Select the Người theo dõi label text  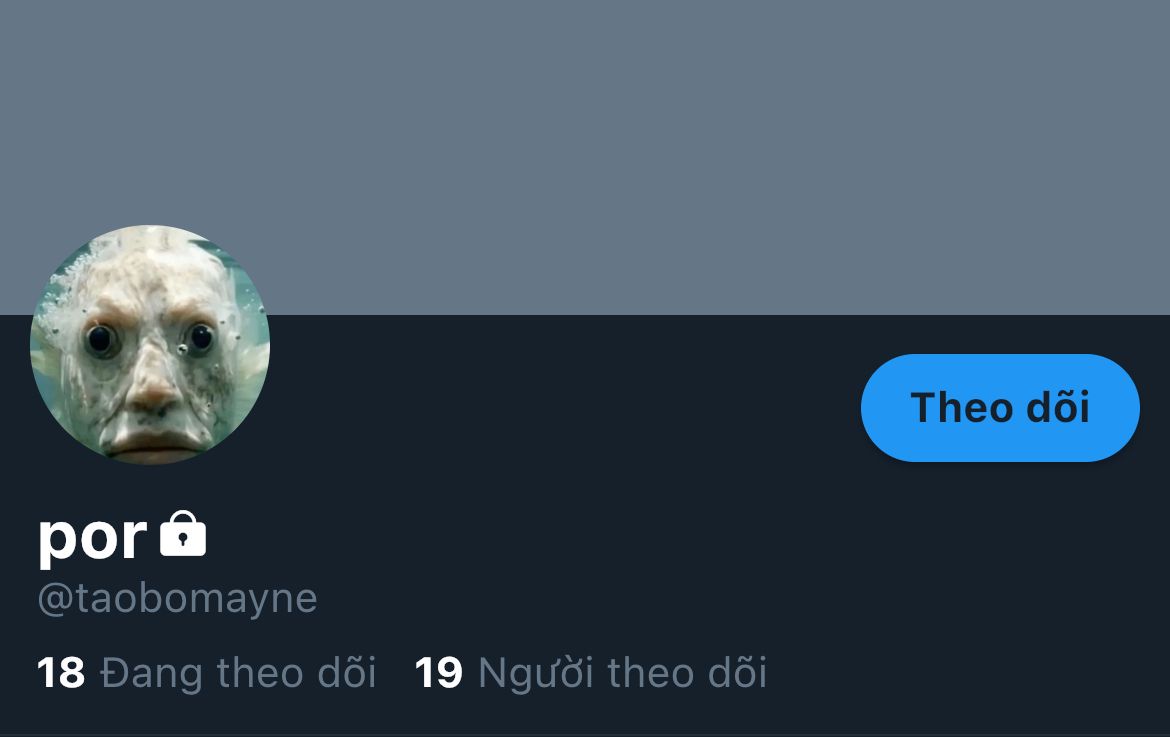(x=622, y=672)
